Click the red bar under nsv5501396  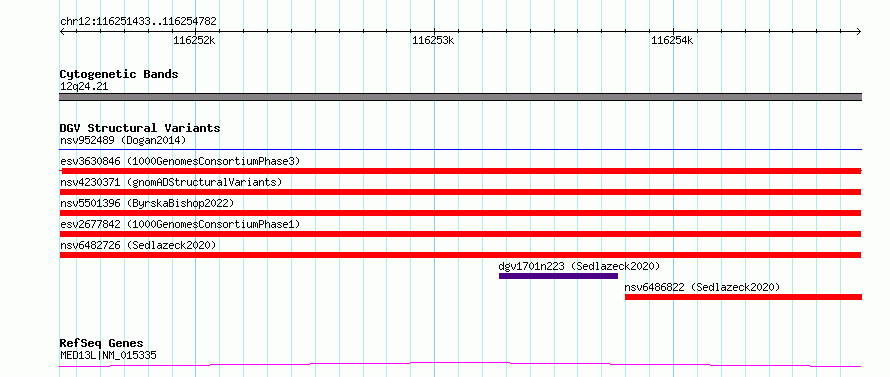click(460, 213)
